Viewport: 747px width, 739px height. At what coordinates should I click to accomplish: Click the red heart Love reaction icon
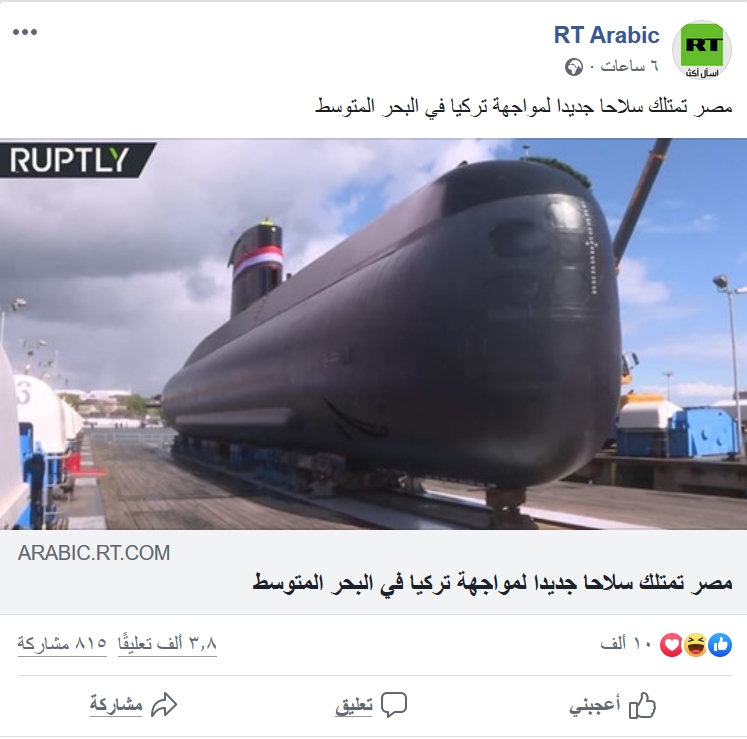point(671,645)
